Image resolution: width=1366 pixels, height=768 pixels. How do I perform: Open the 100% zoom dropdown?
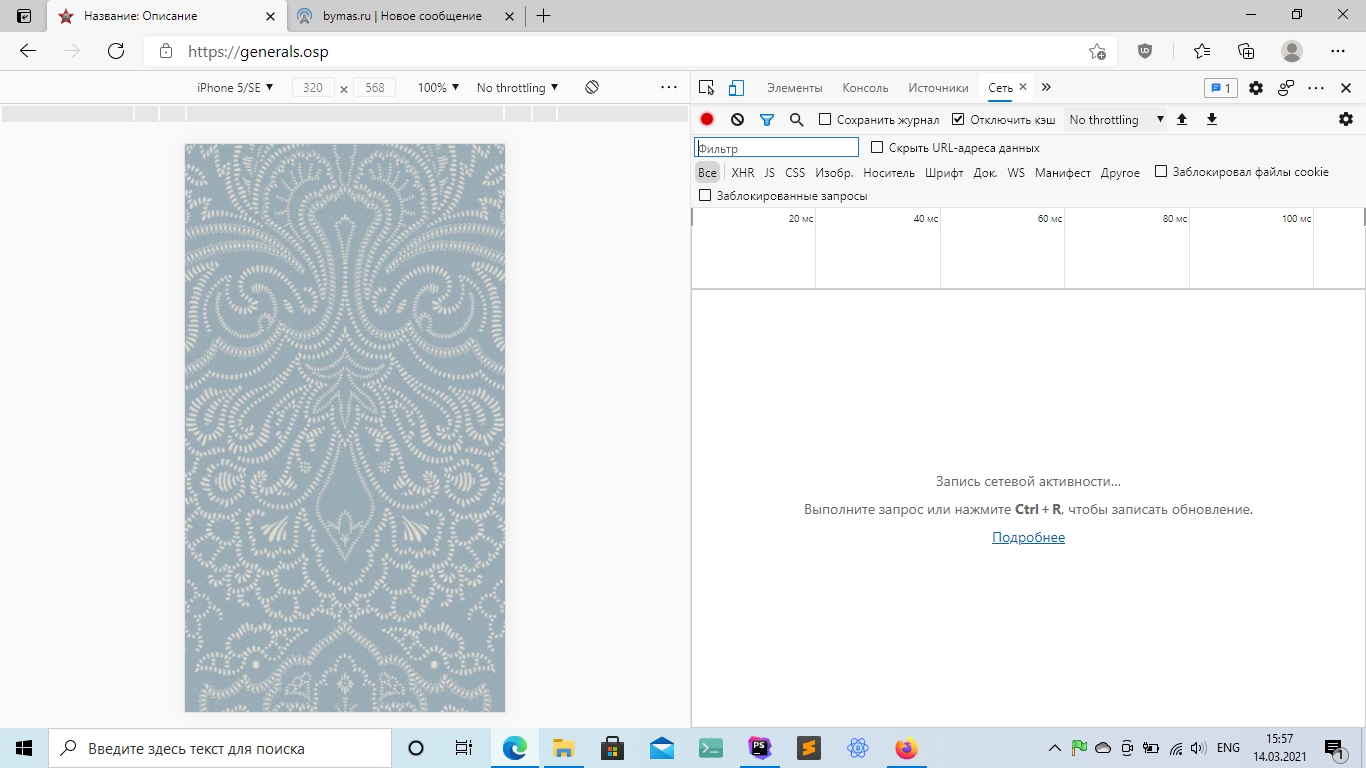pyautogui.click(x=438, y=88)
